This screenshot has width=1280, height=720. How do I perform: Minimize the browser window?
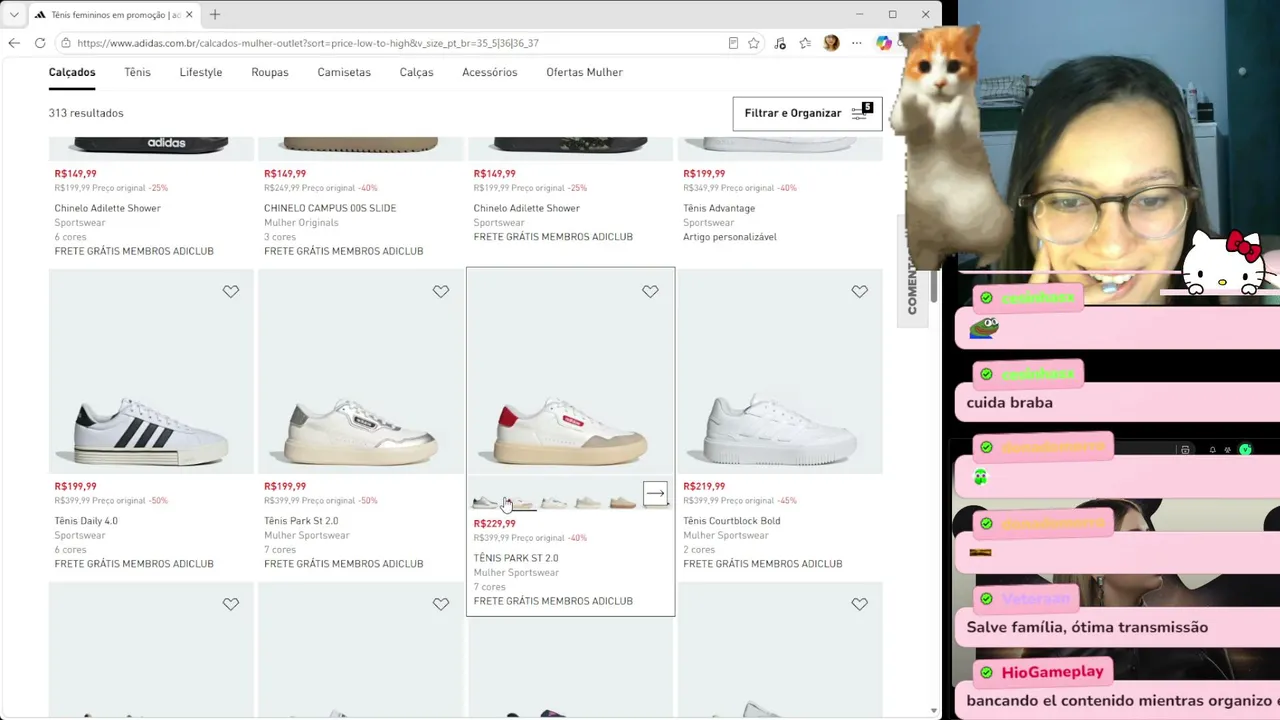pos(859,14)
